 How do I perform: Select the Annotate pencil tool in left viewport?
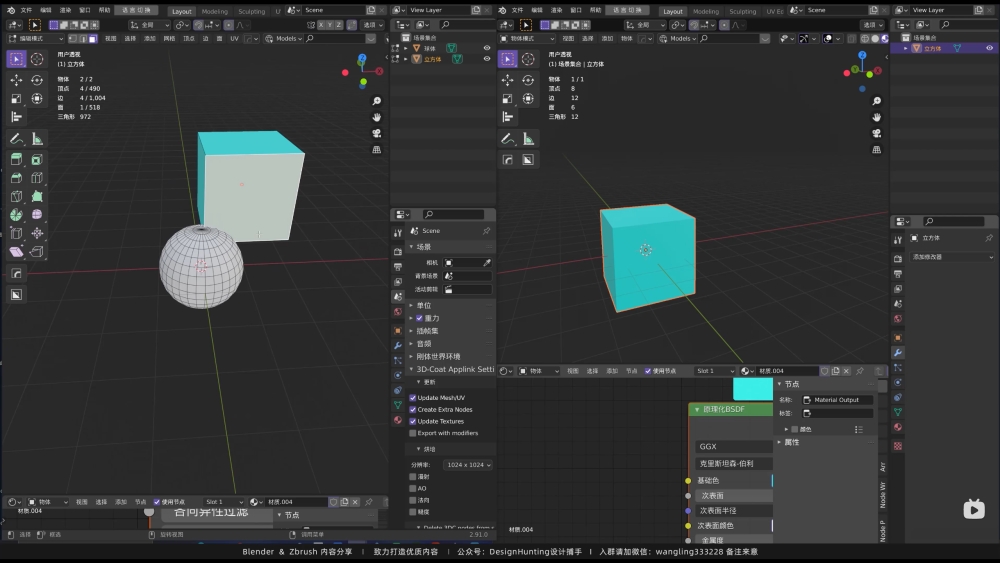tap(17, 139)
